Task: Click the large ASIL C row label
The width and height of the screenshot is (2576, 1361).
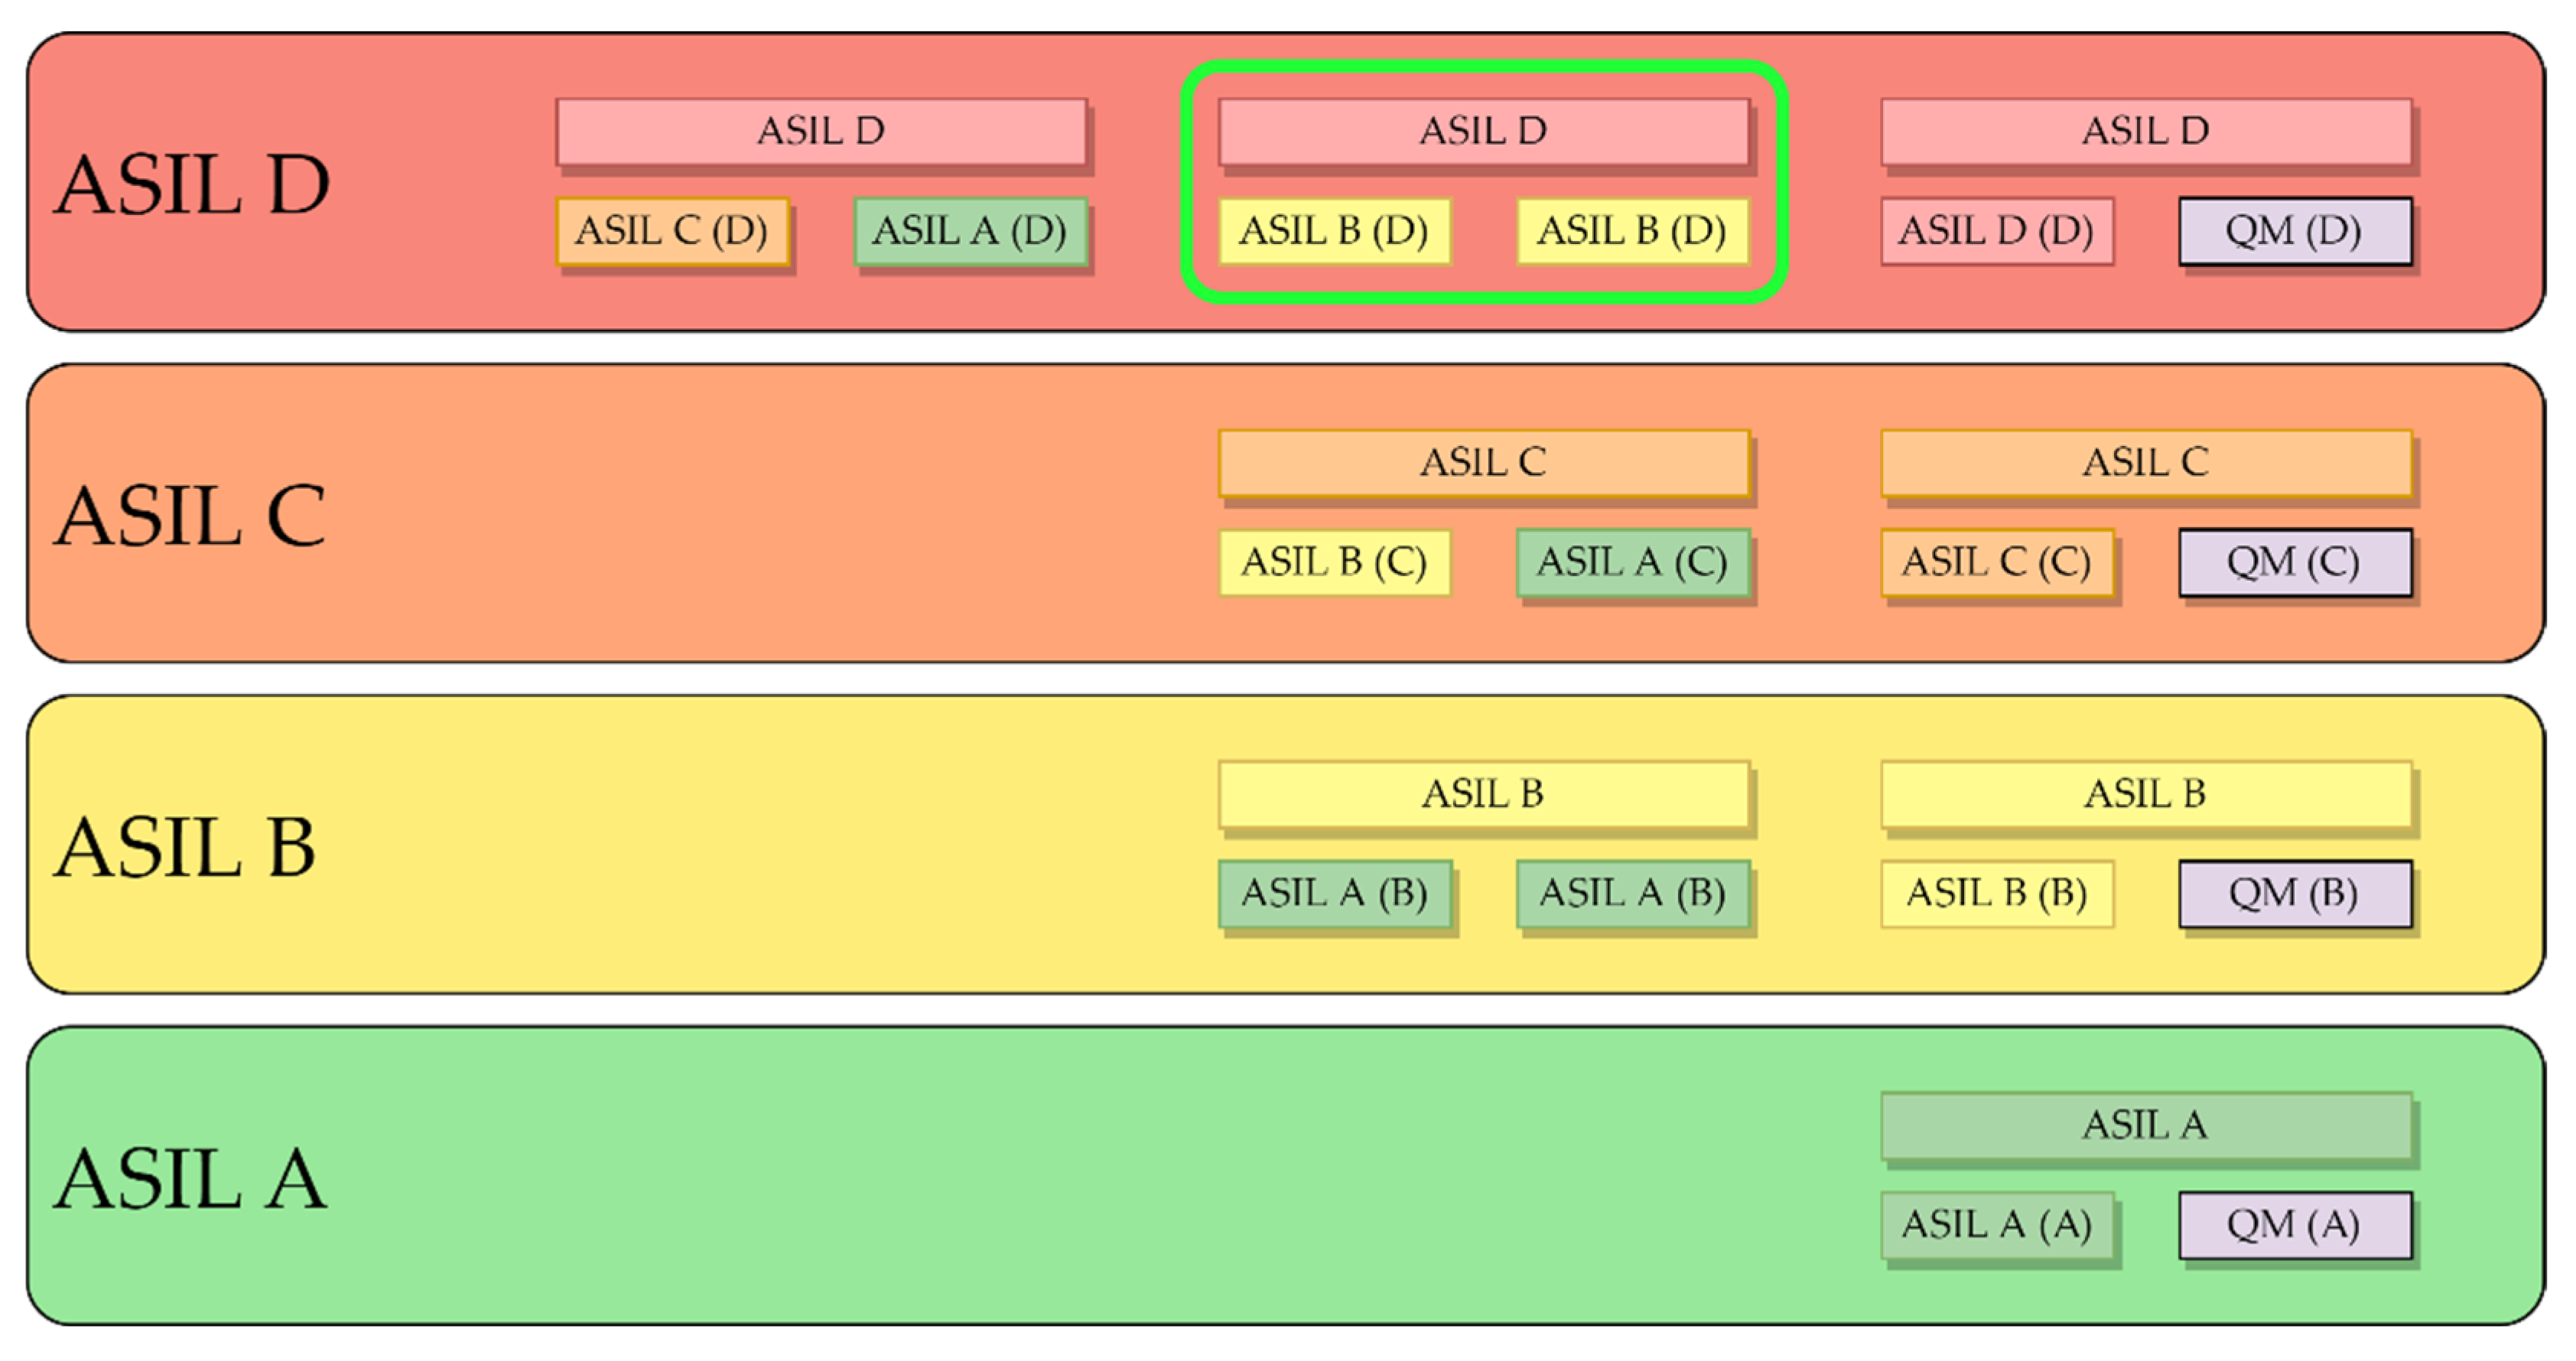Action: (x=190, y=516)
